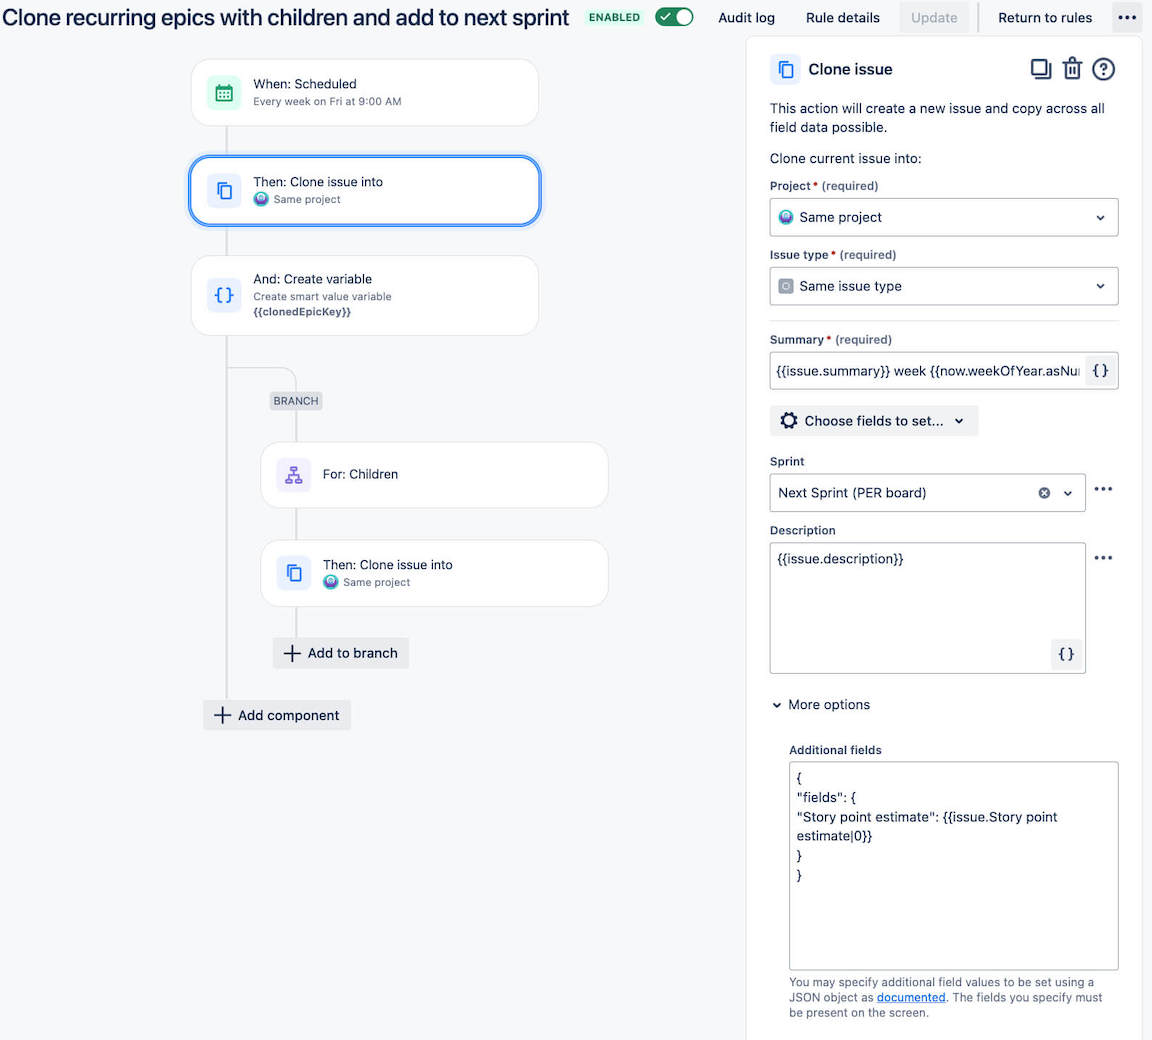Toggle the rule ENABLED switch
1152x1040 pixels.
(x=674, y=17)
